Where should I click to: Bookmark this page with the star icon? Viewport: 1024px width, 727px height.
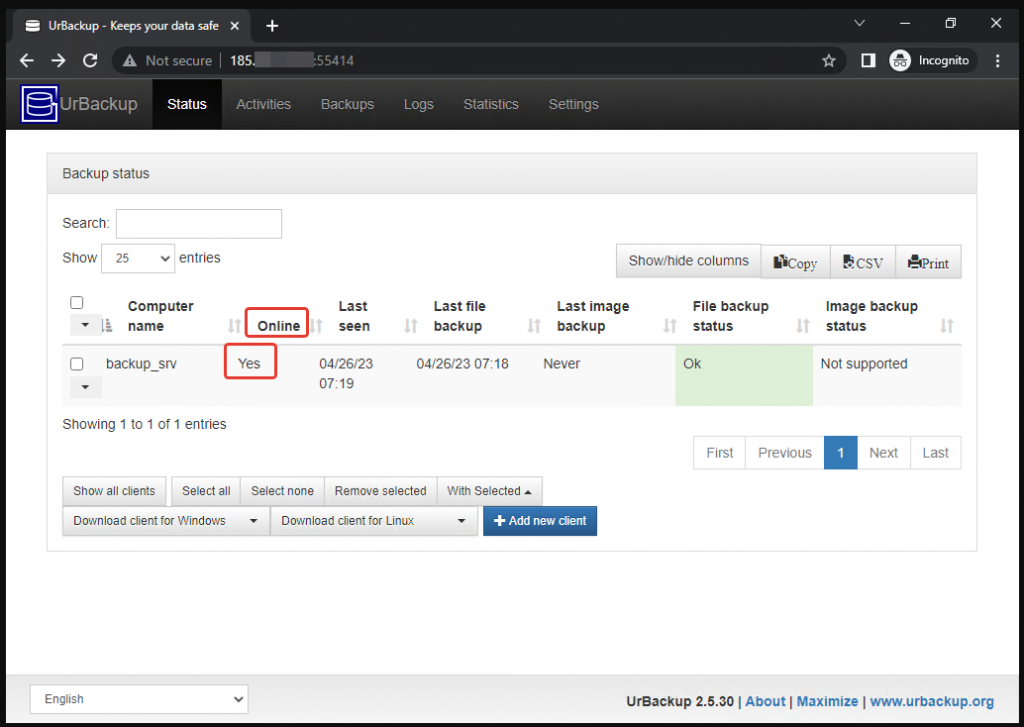tap(828, 61)
